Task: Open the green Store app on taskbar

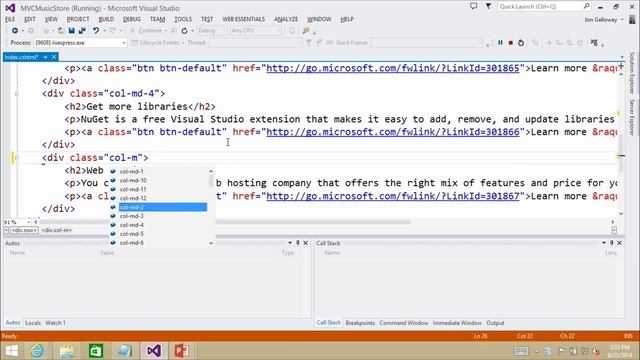Action: (96, 351)
